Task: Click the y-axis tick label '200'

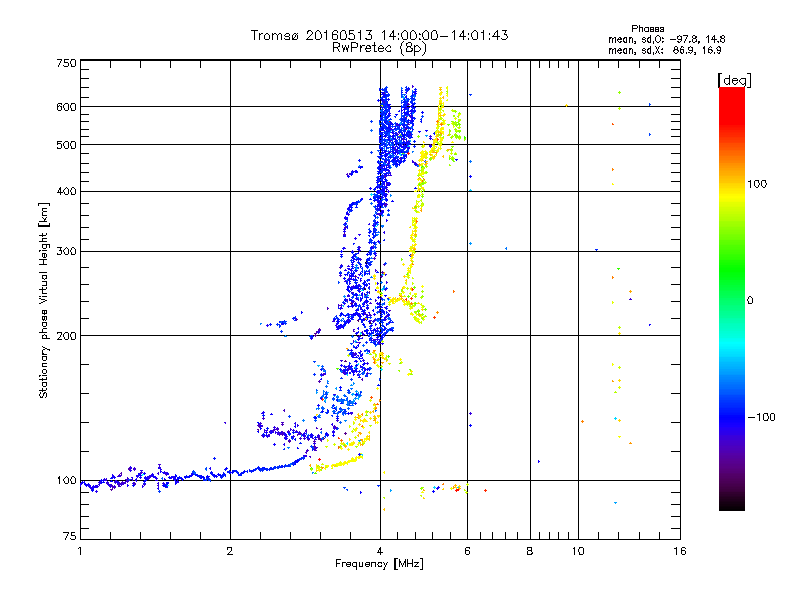Action: 67,336
